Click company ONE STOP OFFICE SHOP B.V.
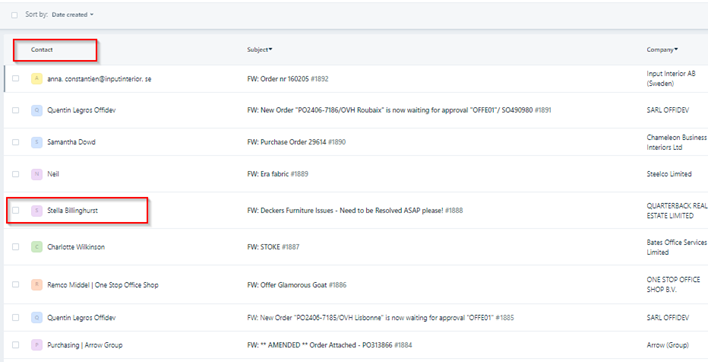708x362 pixels. (673, 285)
